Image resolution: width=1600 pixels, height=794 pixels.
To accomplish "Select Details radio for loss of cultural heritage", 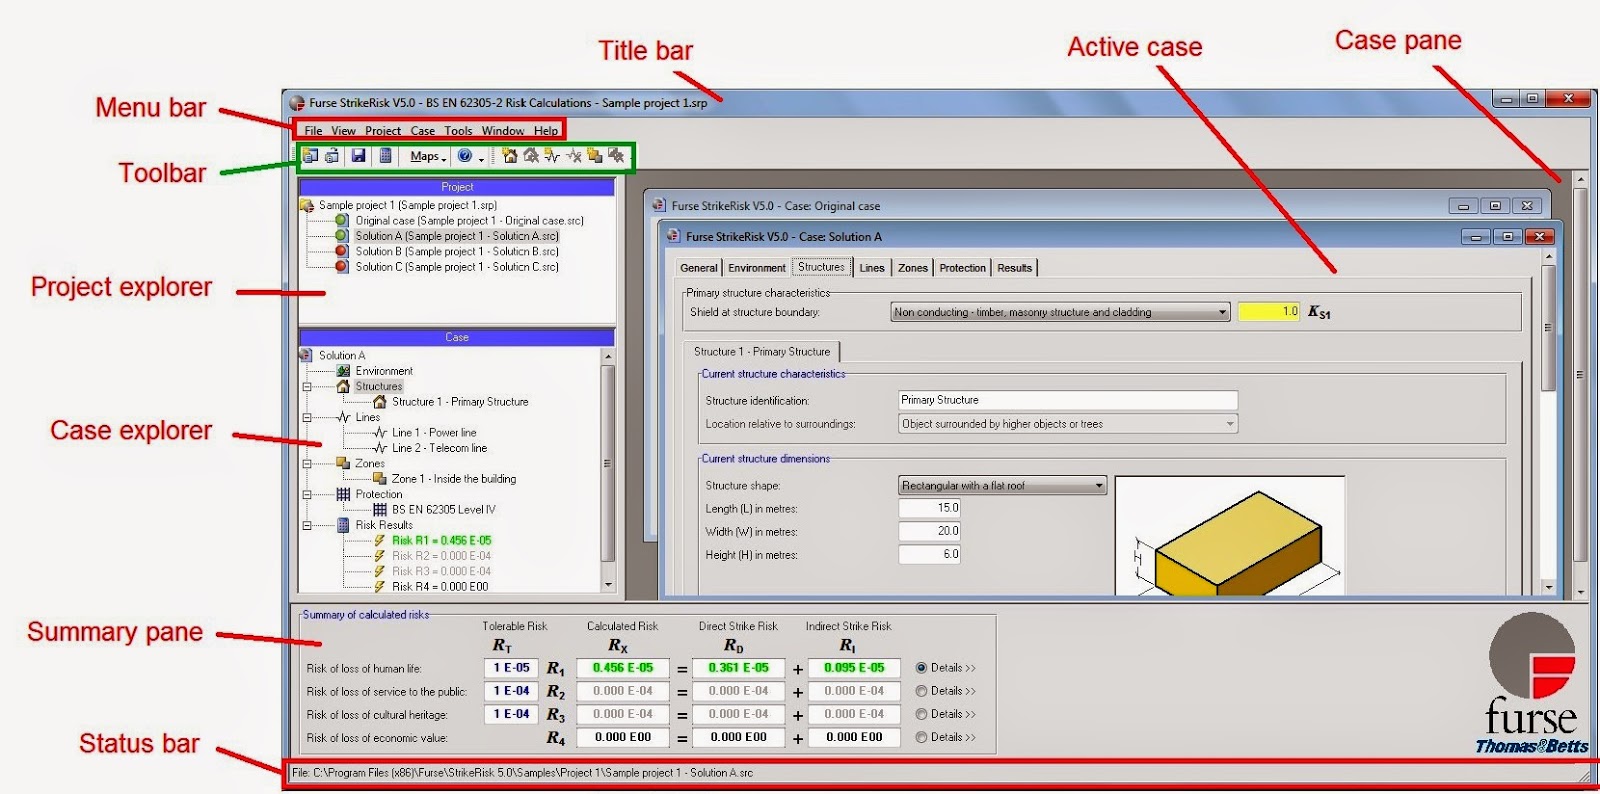I will [x=922, y=714].
